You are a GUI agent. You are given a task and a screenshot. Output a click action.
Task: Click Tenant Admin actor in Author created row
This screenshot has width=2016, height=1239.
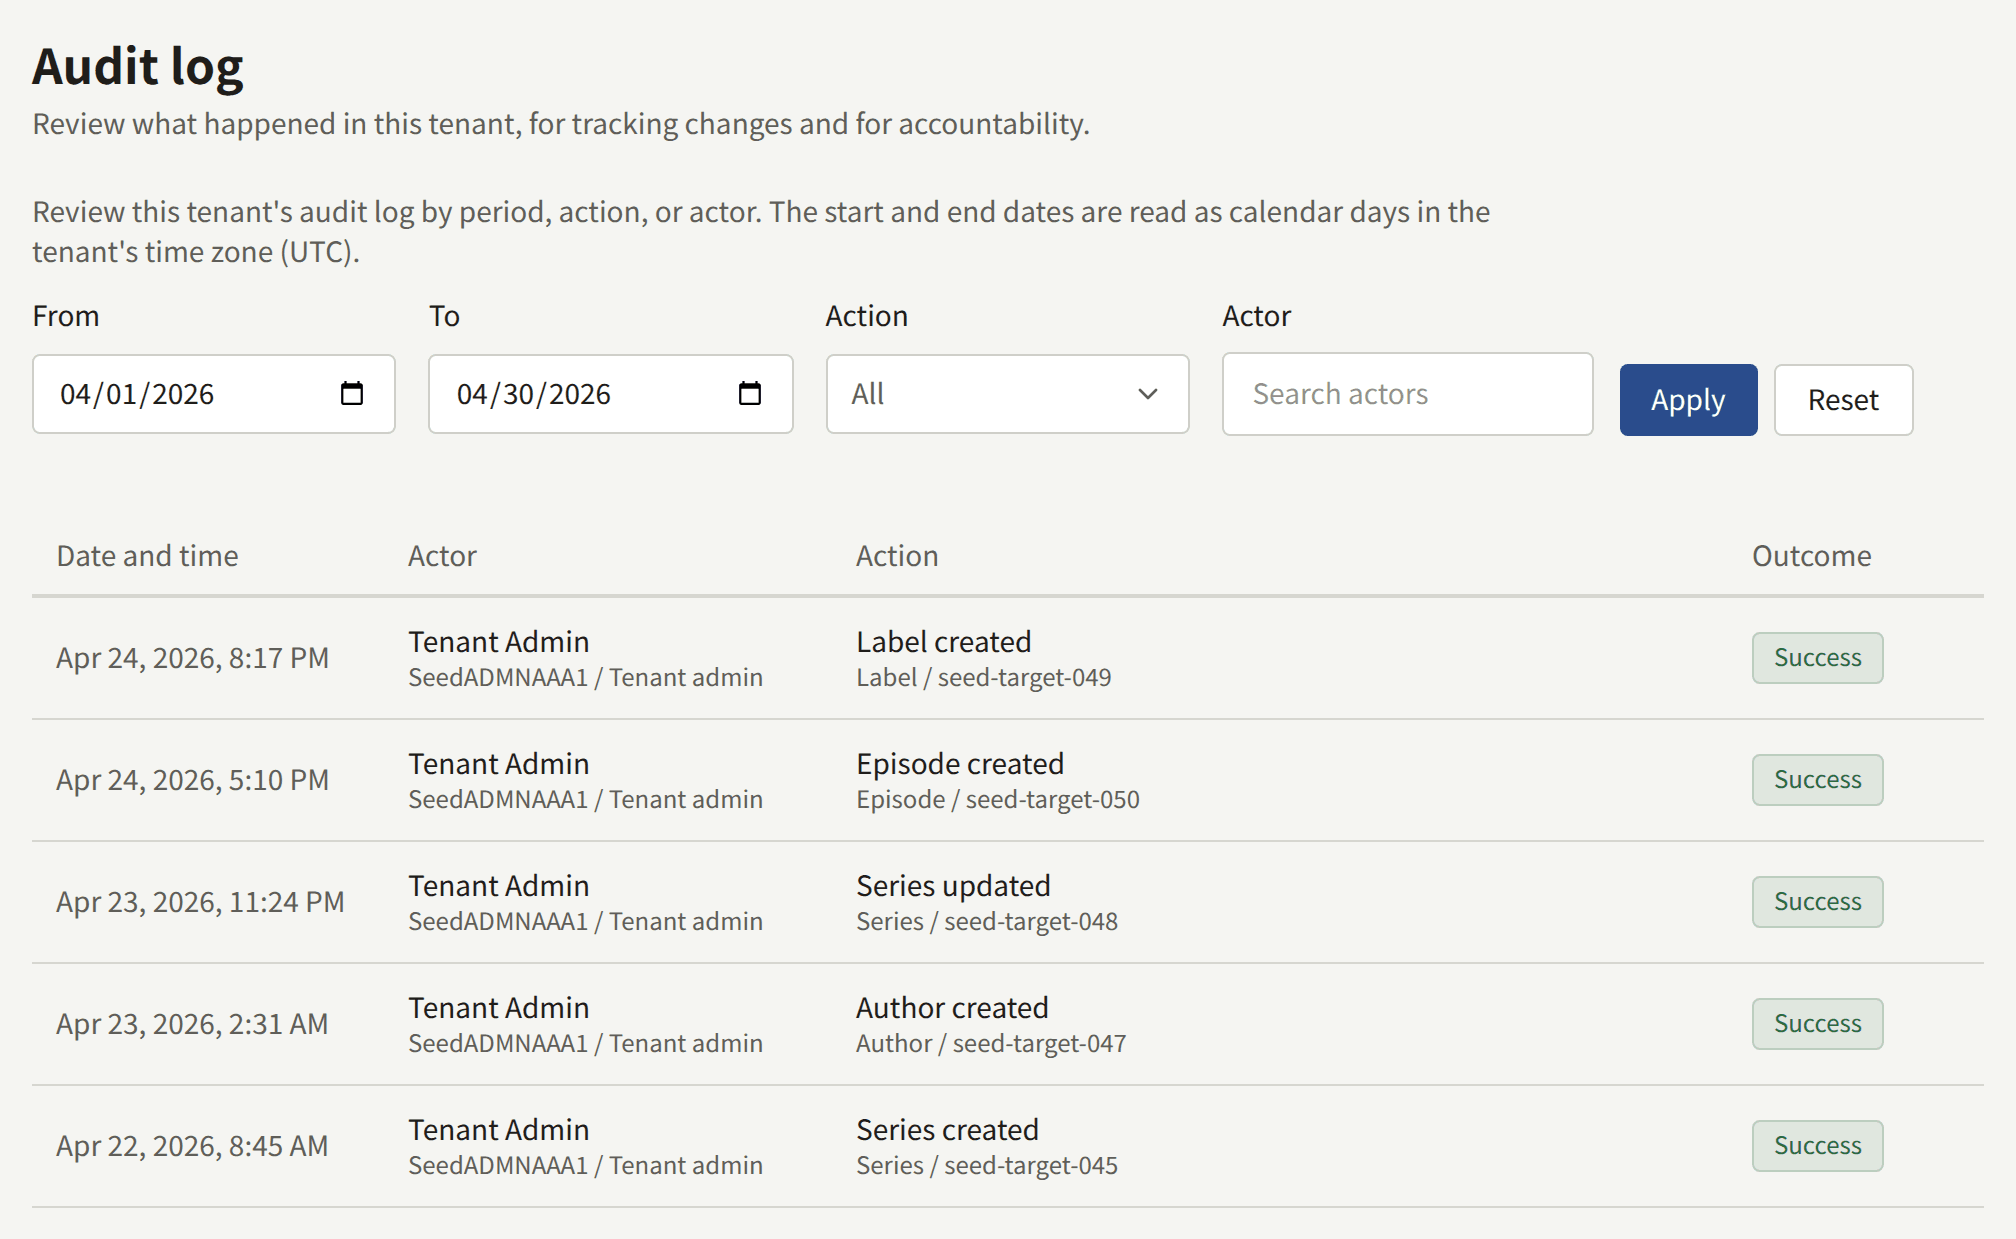pos(498,1008)
